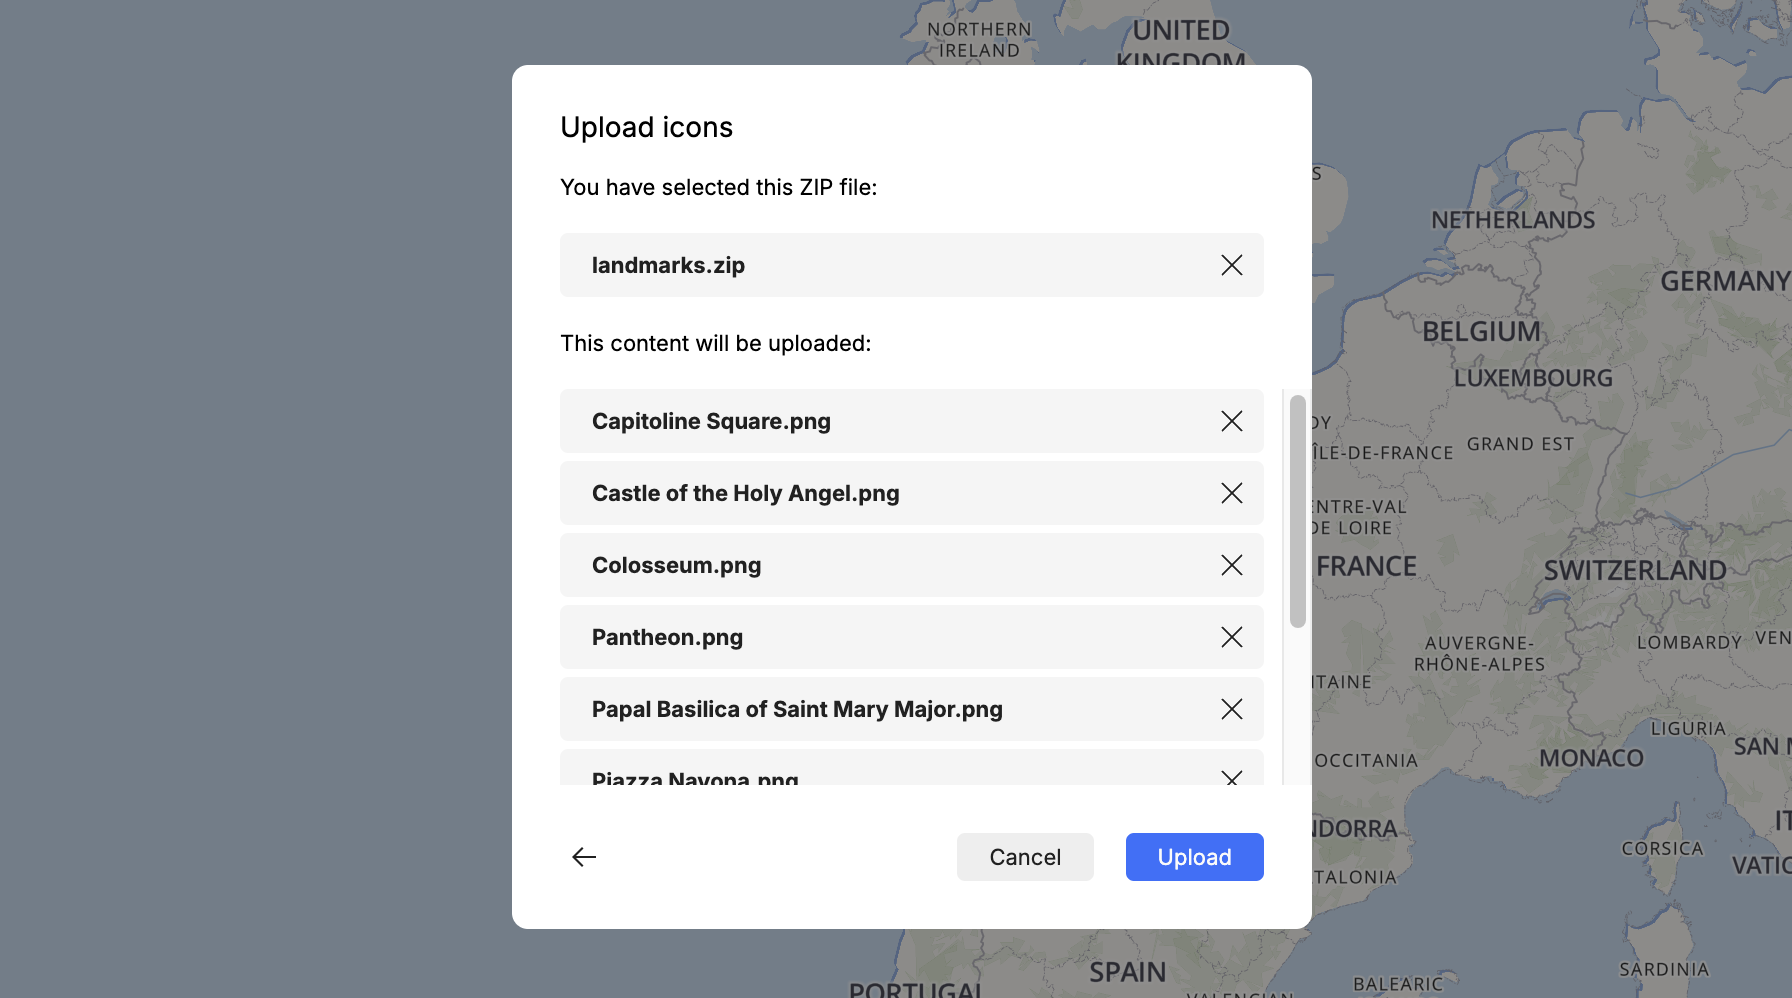This screenshot has height=998, width=1792.
Task: Click the Piazza Navona.png file name
Action: pyautogui.click(x=695, y=777)
